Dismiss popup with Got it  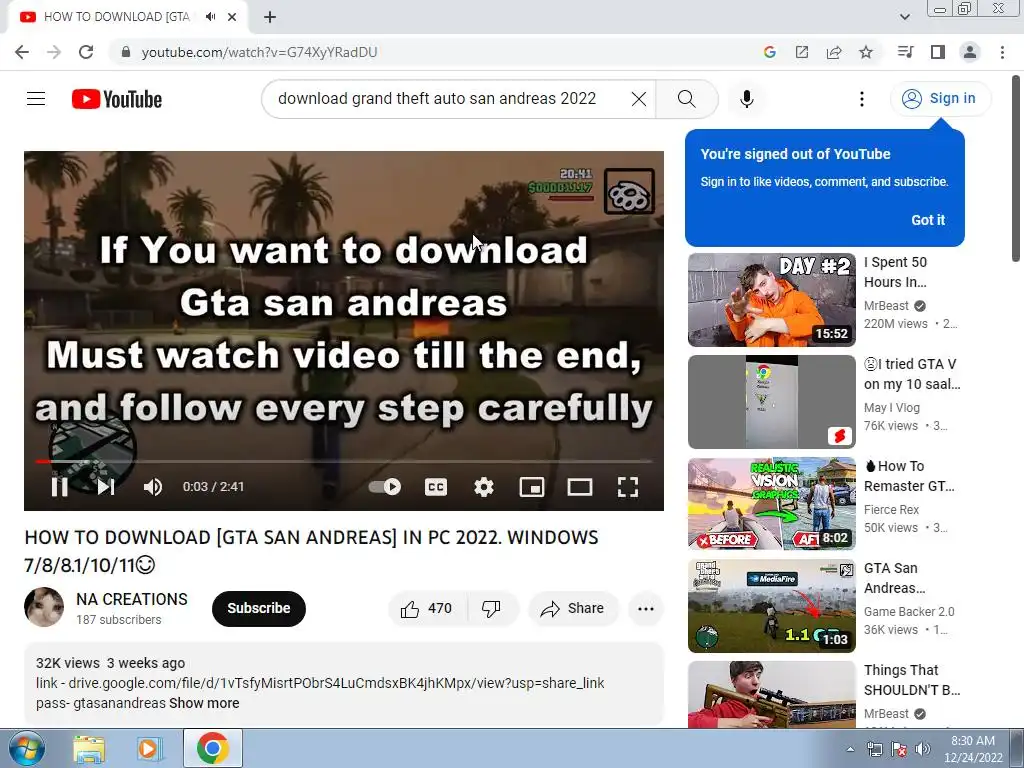(x=928, y=220)
